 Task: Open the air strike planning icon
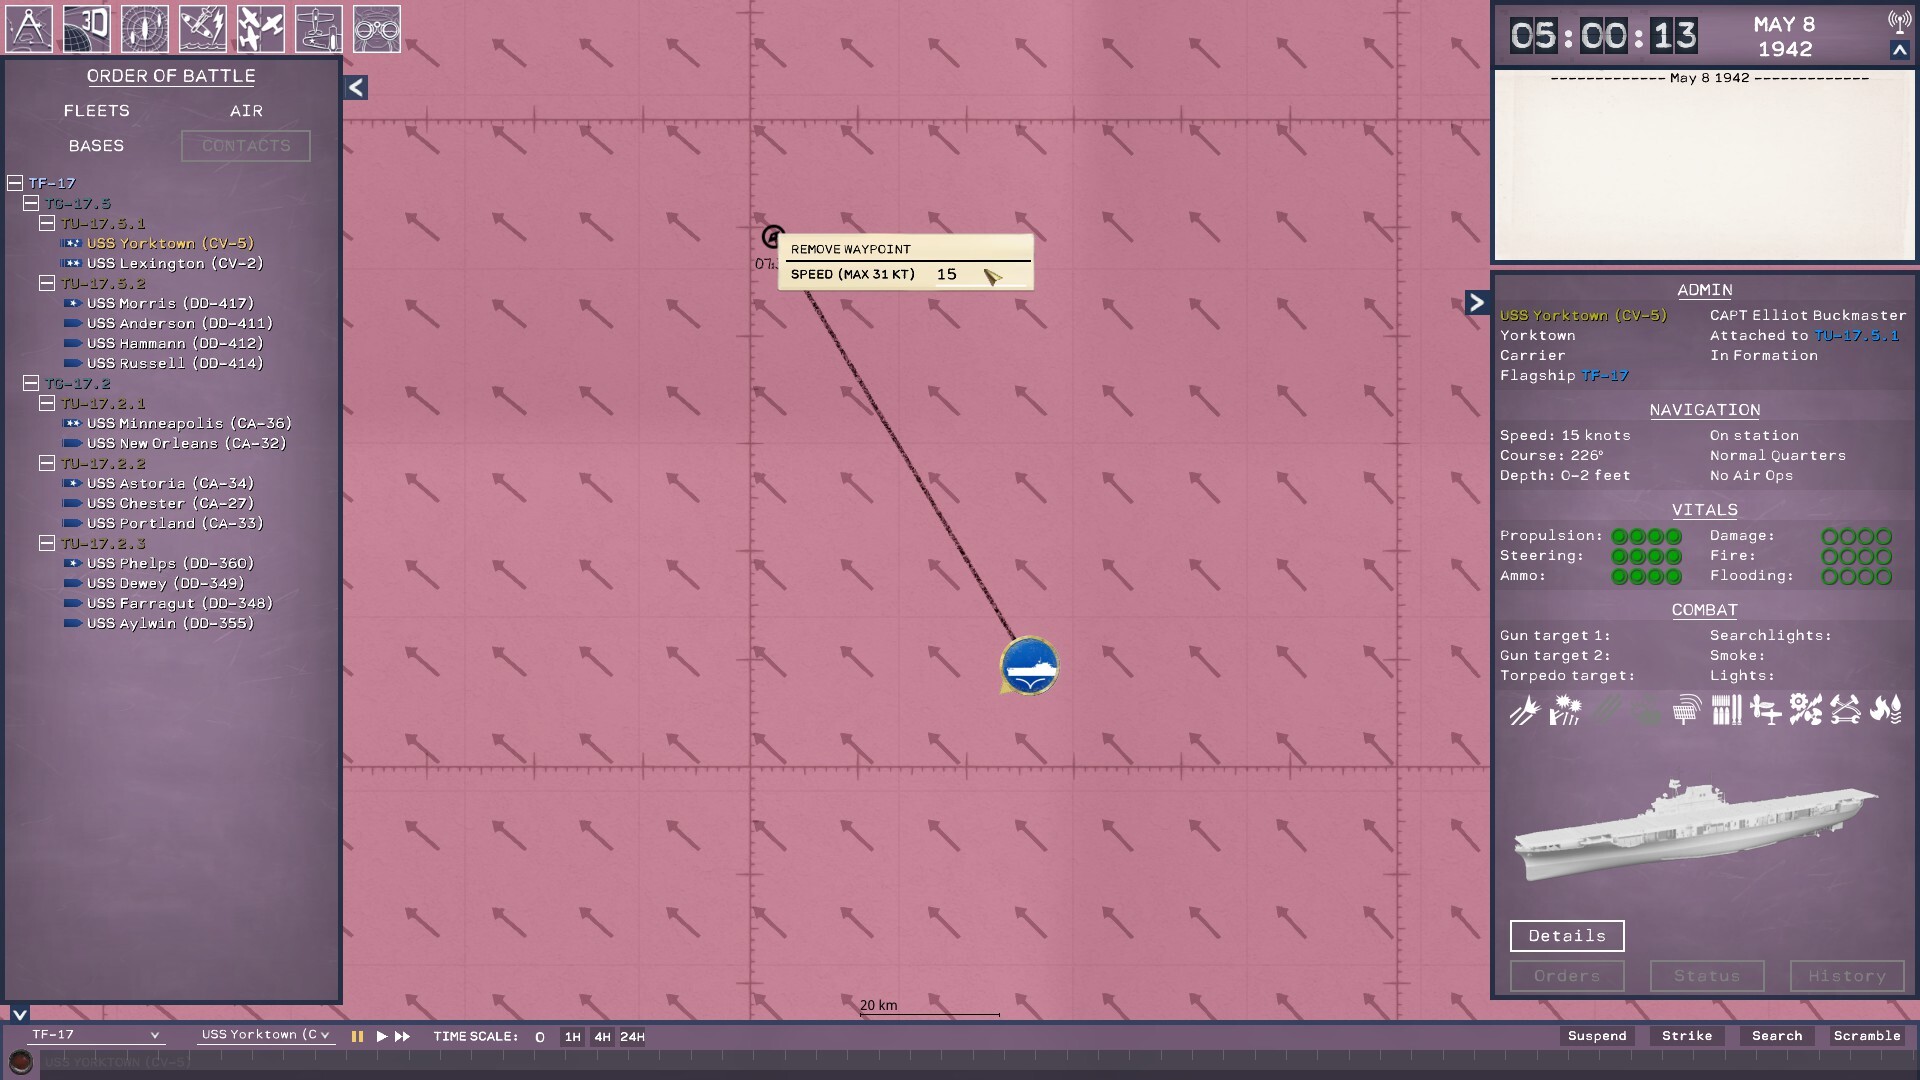click(x=203, y=29)
